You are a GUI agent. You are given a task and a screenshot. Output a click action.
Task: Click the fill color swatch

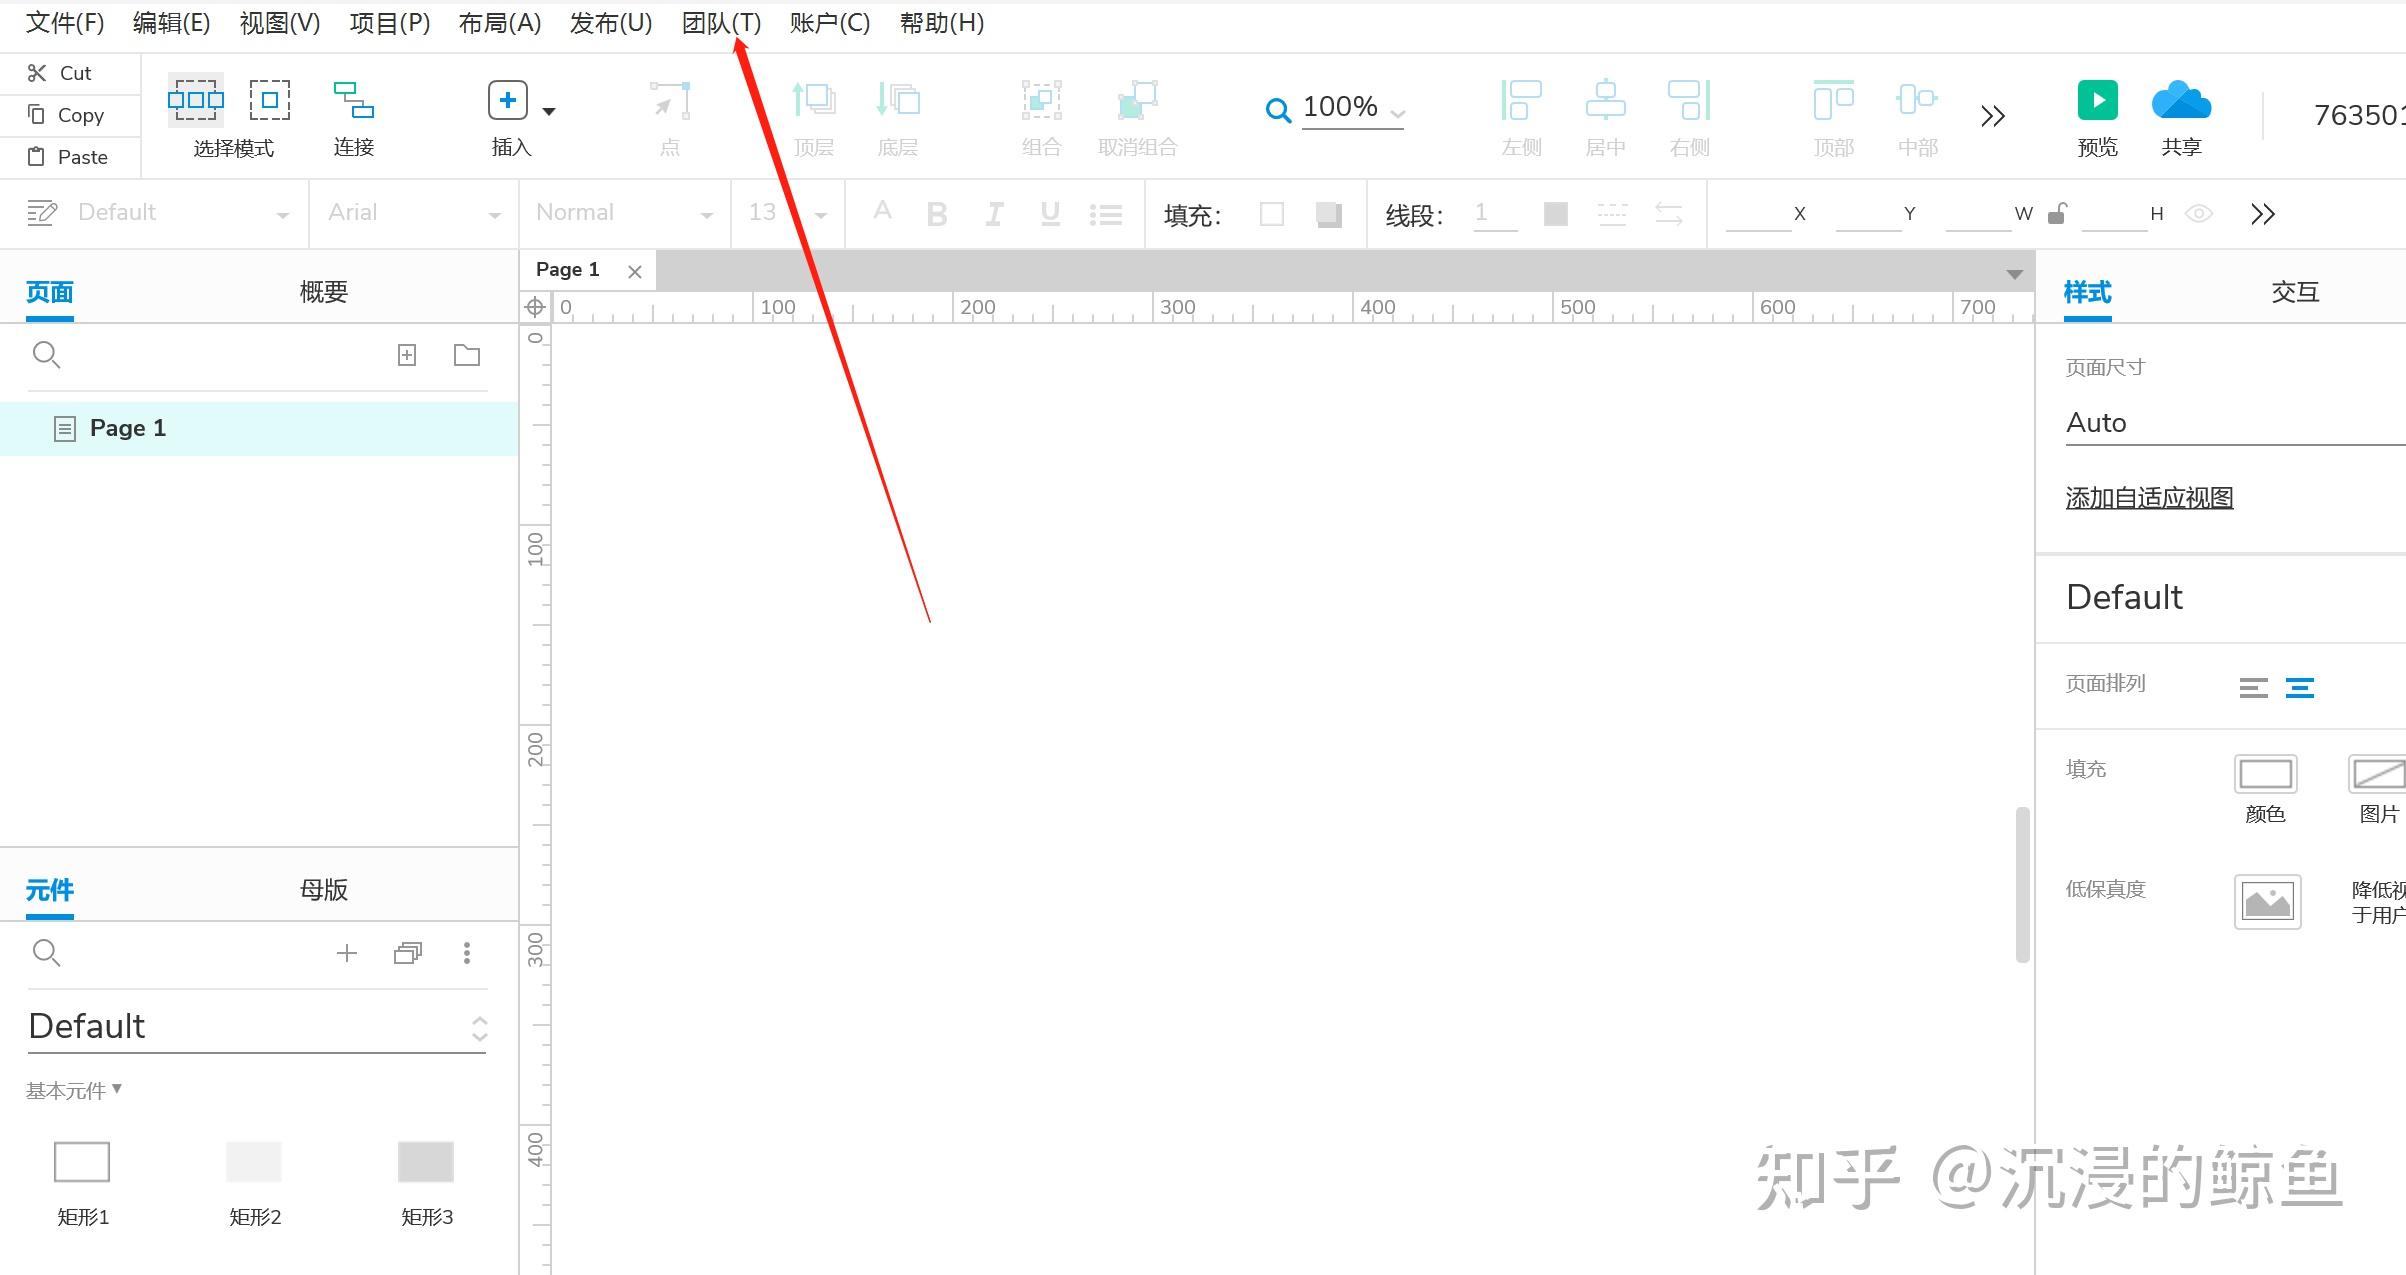(1271, 213)
